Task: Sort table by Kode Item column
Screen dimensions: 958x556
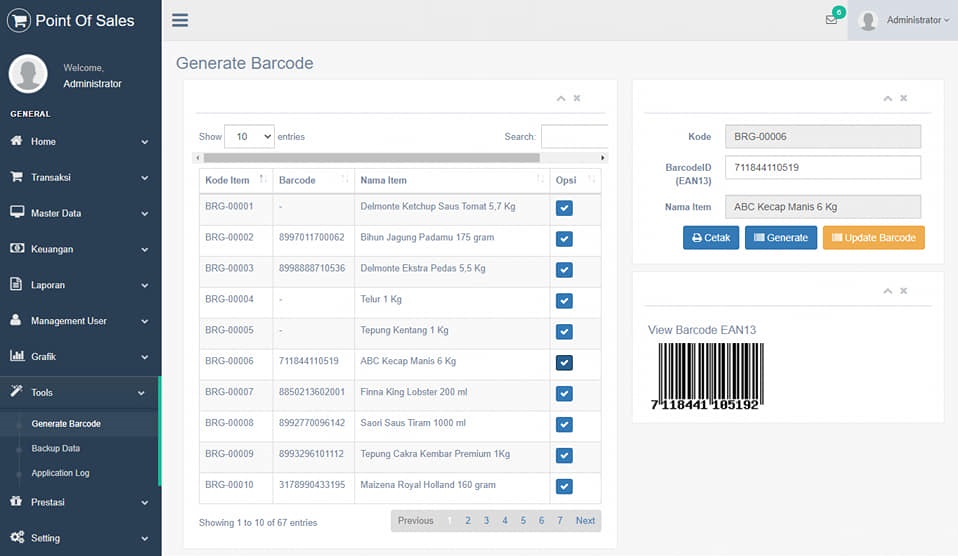Action: click(236, 180)
